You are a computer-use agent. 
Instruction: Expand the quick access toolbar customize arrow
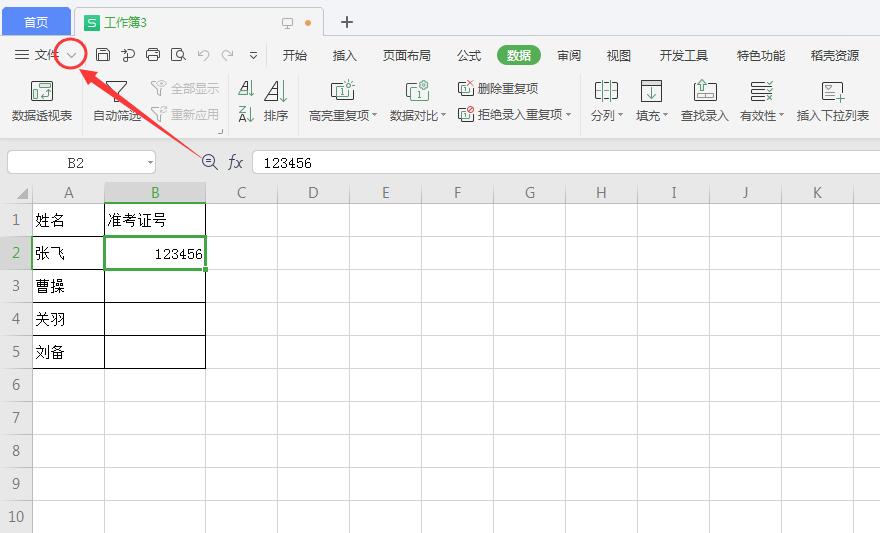(253, 56)
